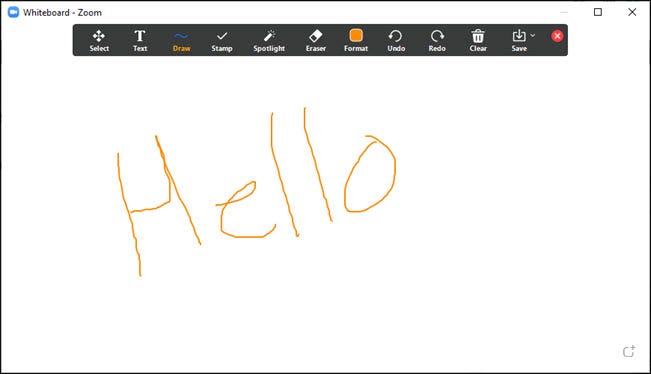651x374 pixels.
Task: Pick the Stamp checkmark tool
Action: [222, 41]
